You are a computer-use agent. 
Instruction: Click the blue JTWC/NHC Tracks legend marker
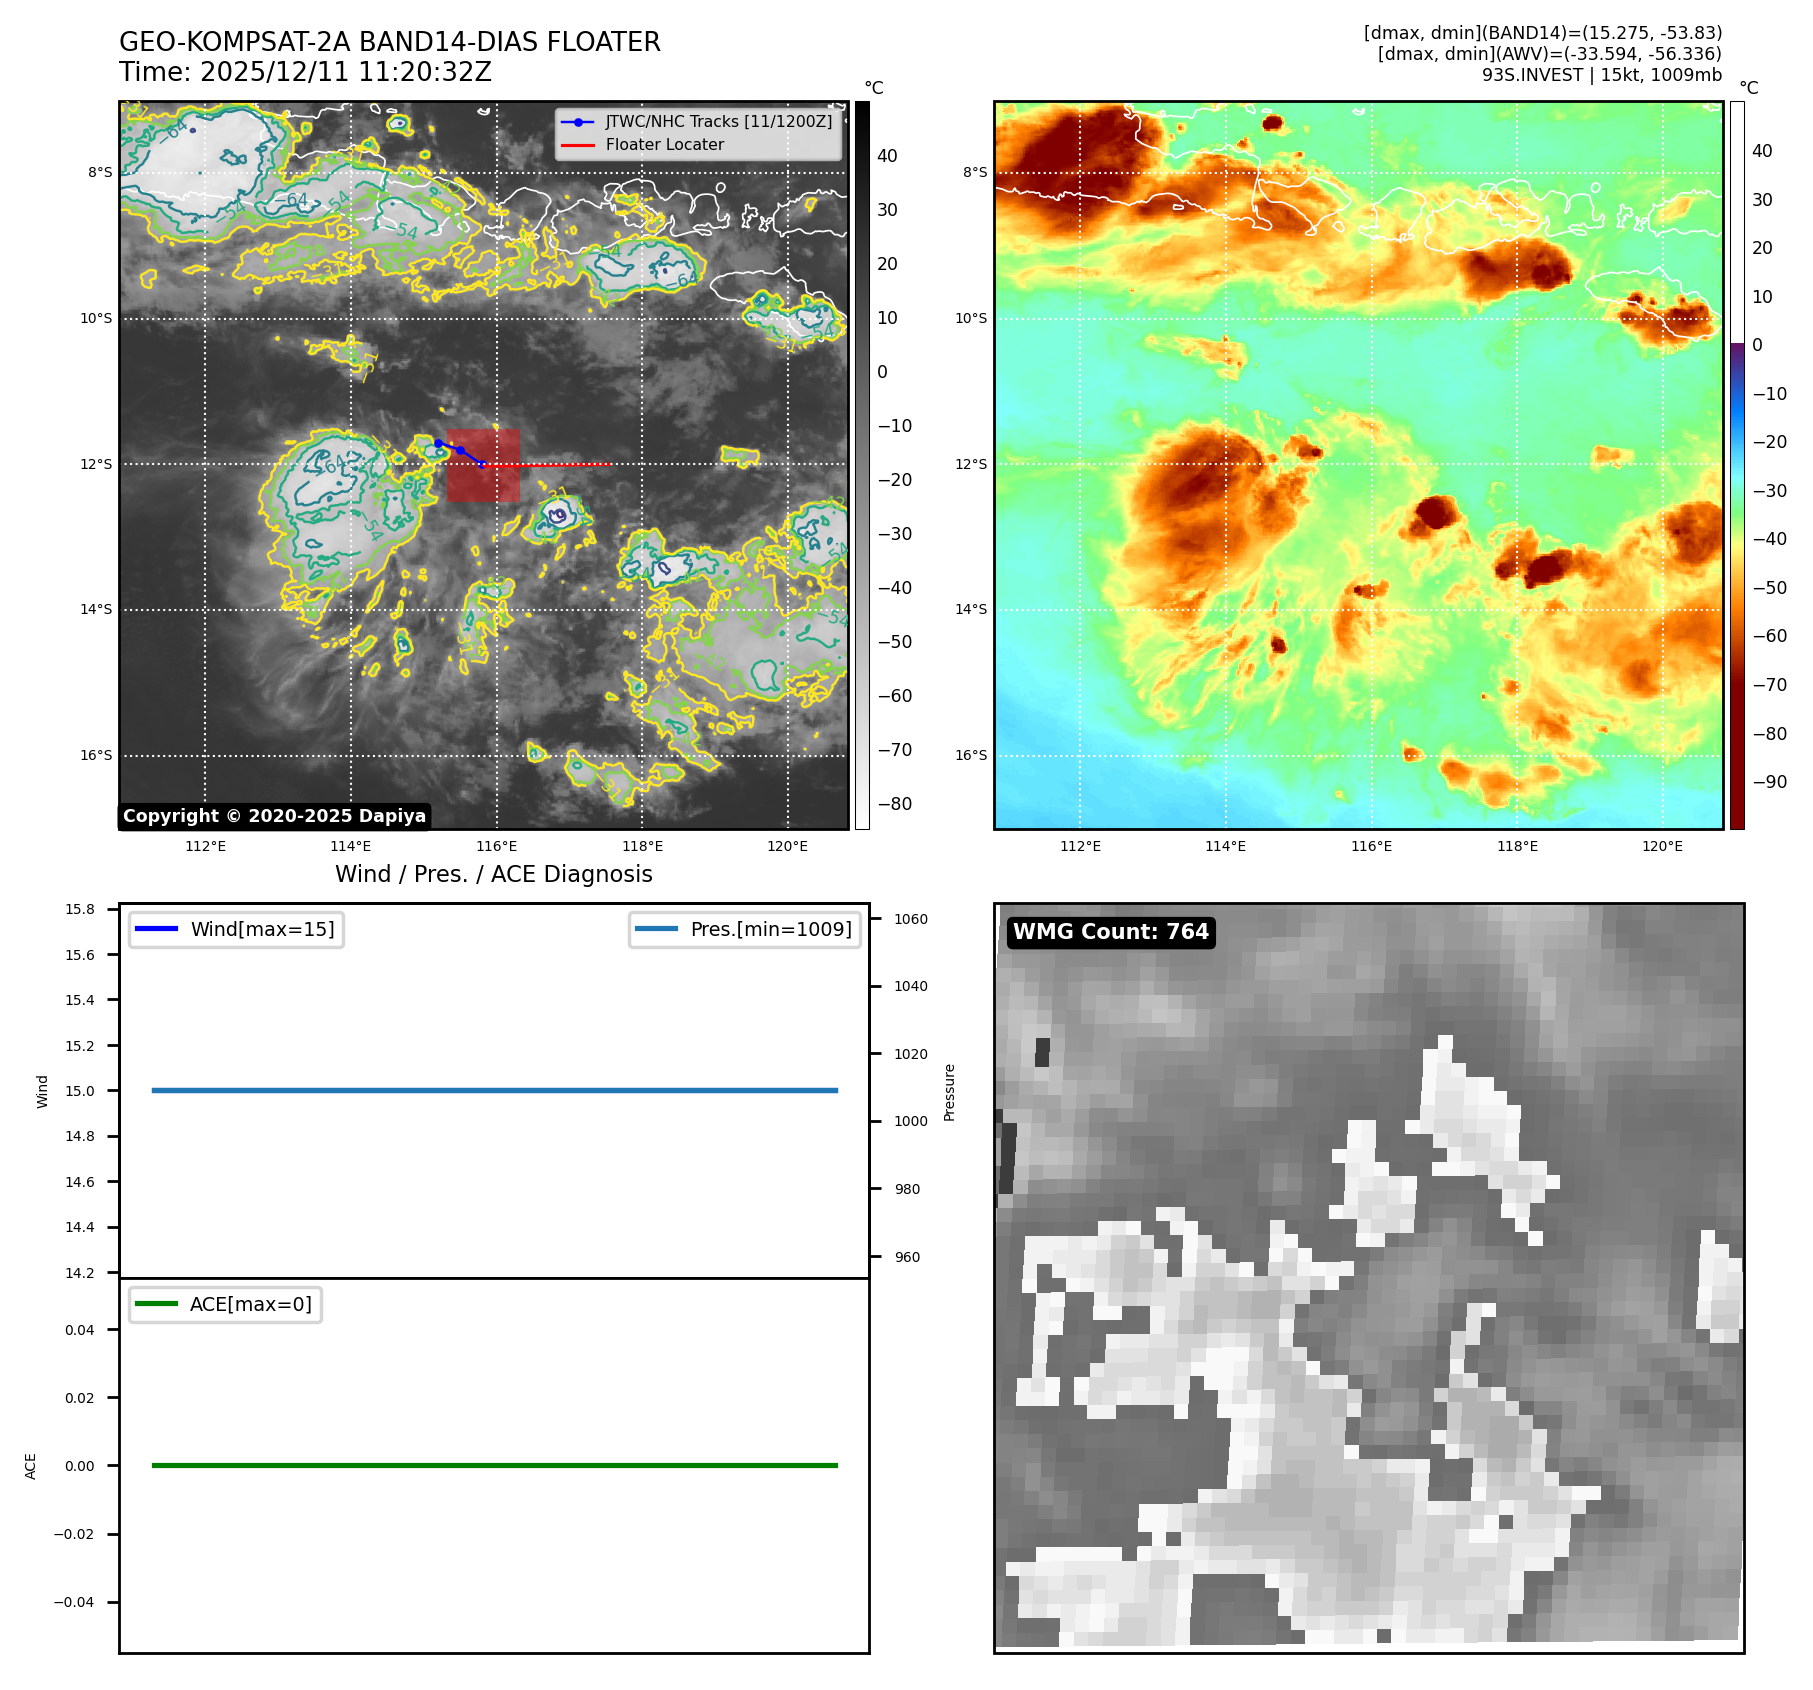tap(578, 122)
